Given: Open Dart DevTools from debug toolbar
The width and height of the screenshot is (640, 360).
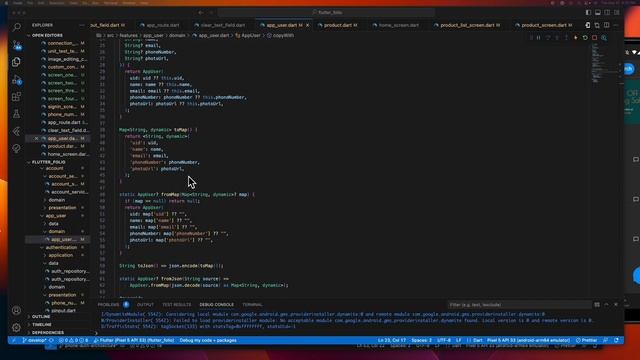Looking at the screenshot, I should click(x=604, y=38).
